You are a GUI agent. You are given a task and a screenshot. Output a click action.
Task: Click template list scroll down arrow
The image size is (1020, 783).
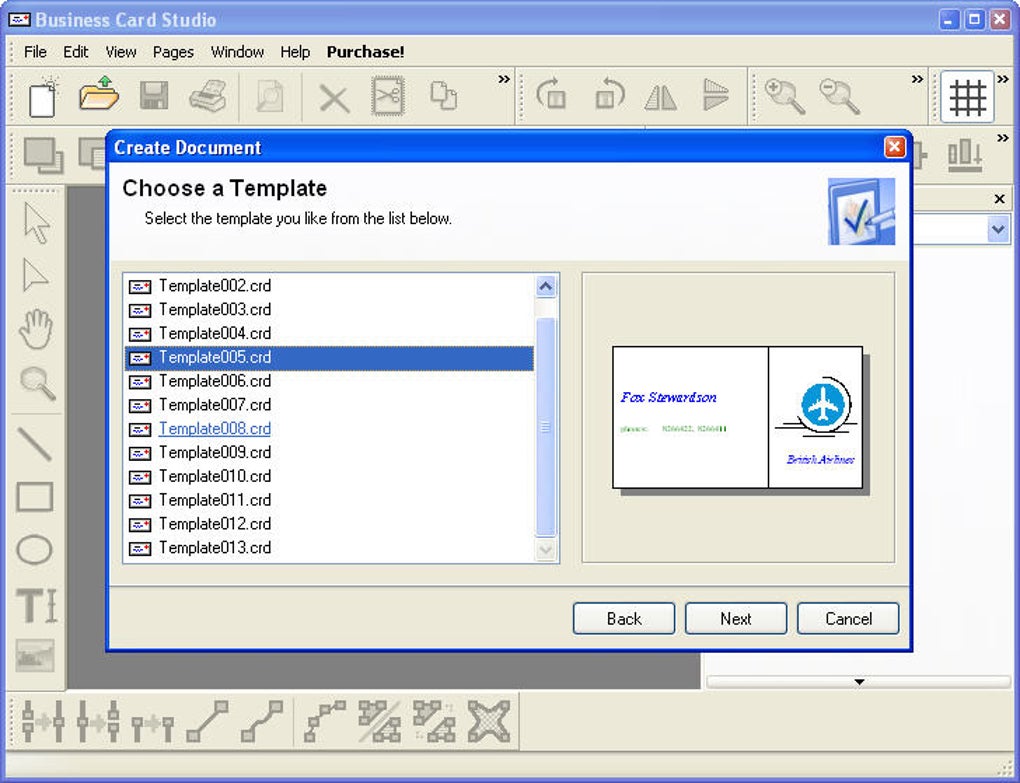tap(546, 550)
